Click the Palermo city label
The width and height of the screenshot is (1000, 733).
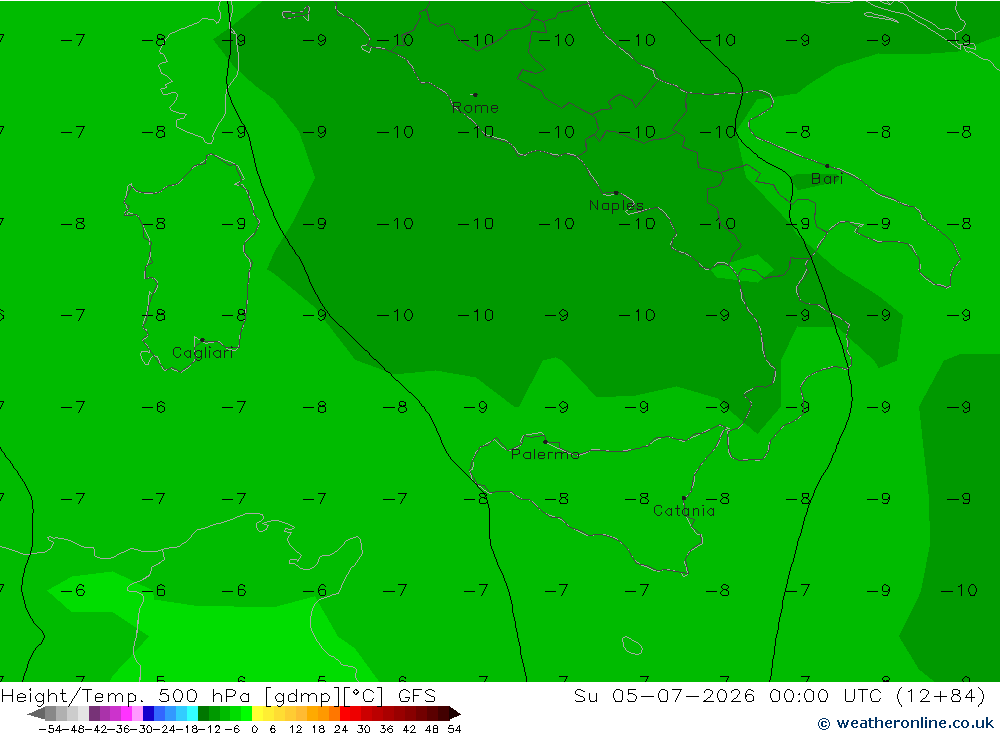pyautogui.click(x=545, y=454)
